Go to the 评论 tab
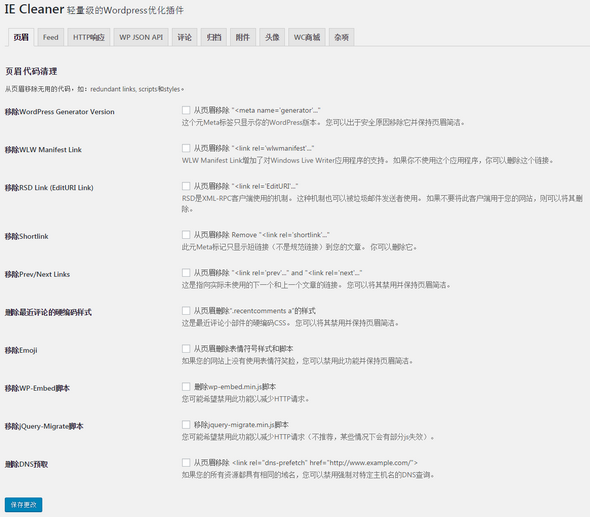Viewport: 590px width, 517px height. [x=184, y=37]
